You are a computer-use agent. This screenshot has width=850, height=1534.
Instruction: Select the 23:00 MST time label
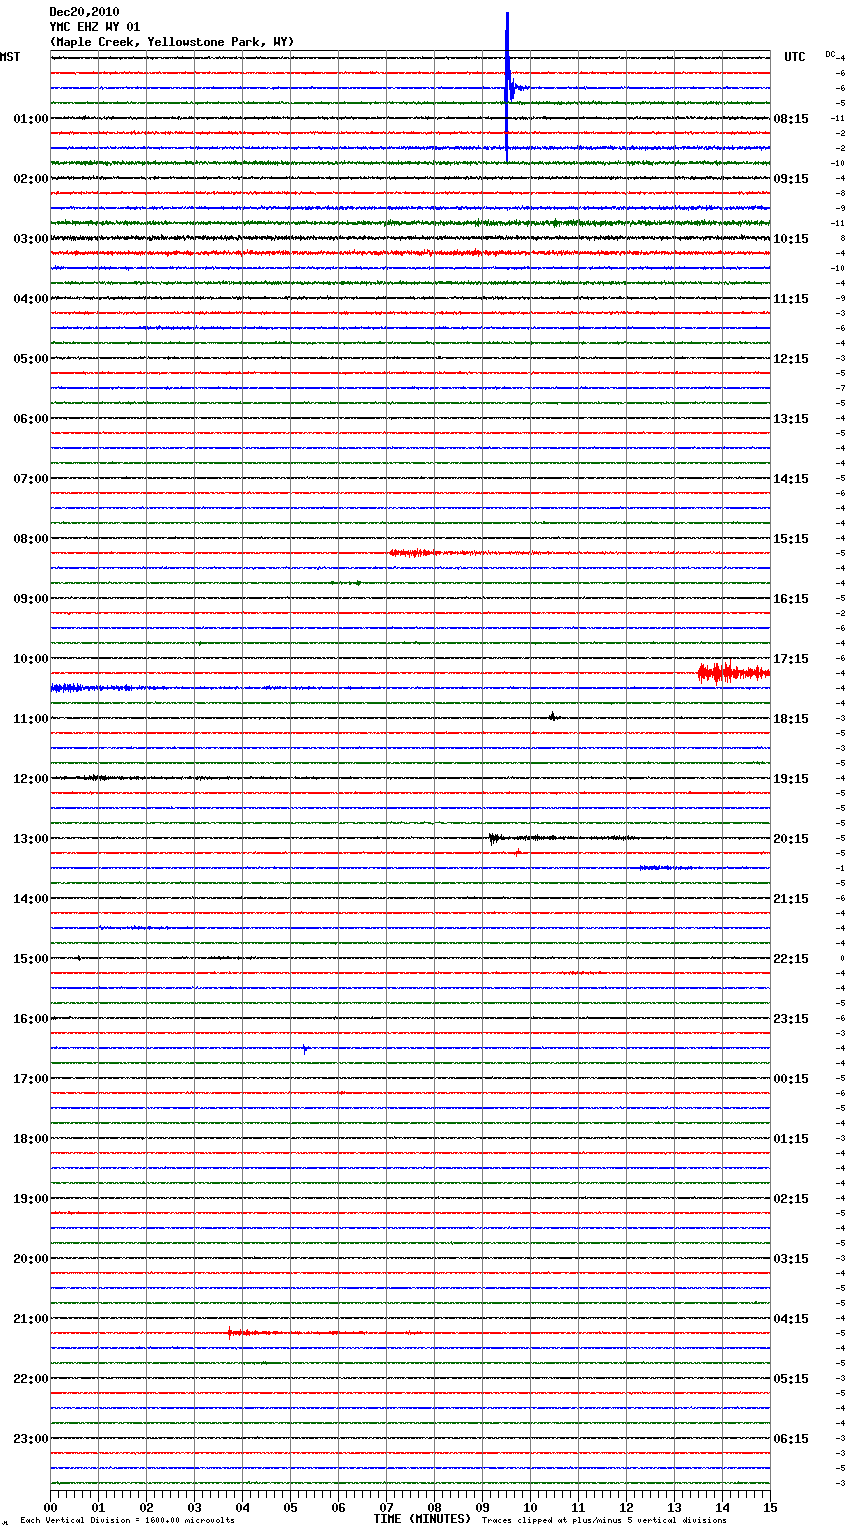pos(31,1439)
